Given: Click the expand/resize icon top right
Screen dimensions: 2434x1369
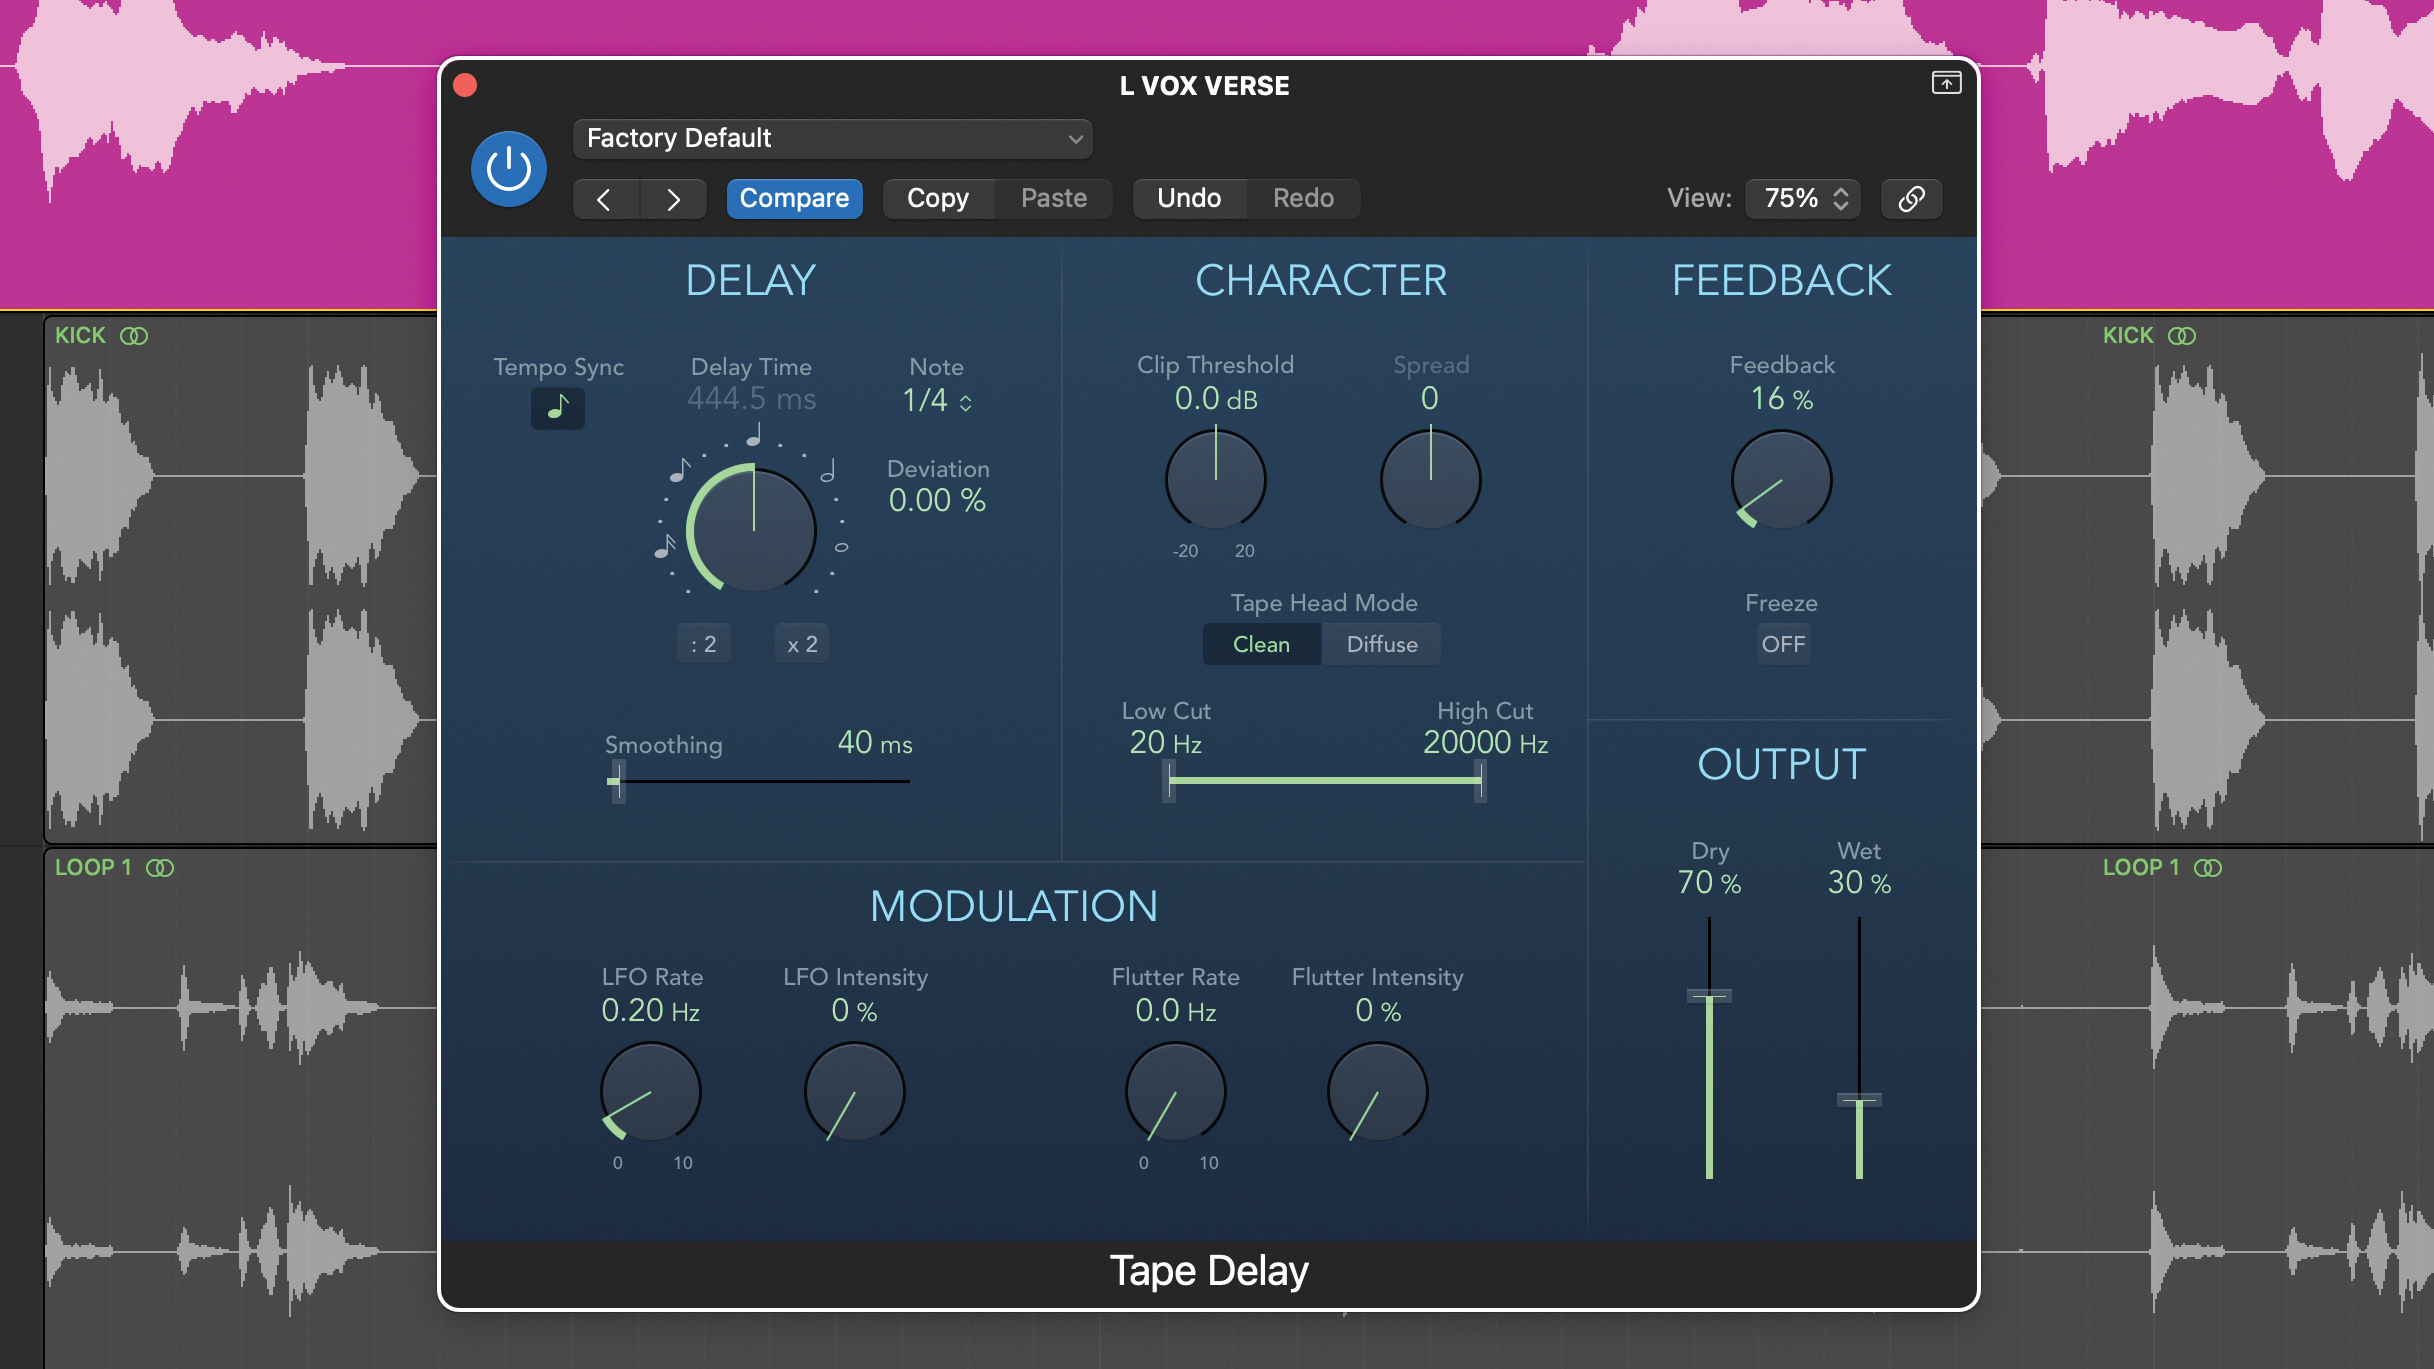Looking at the screenshot, I should click(1944, 84).
